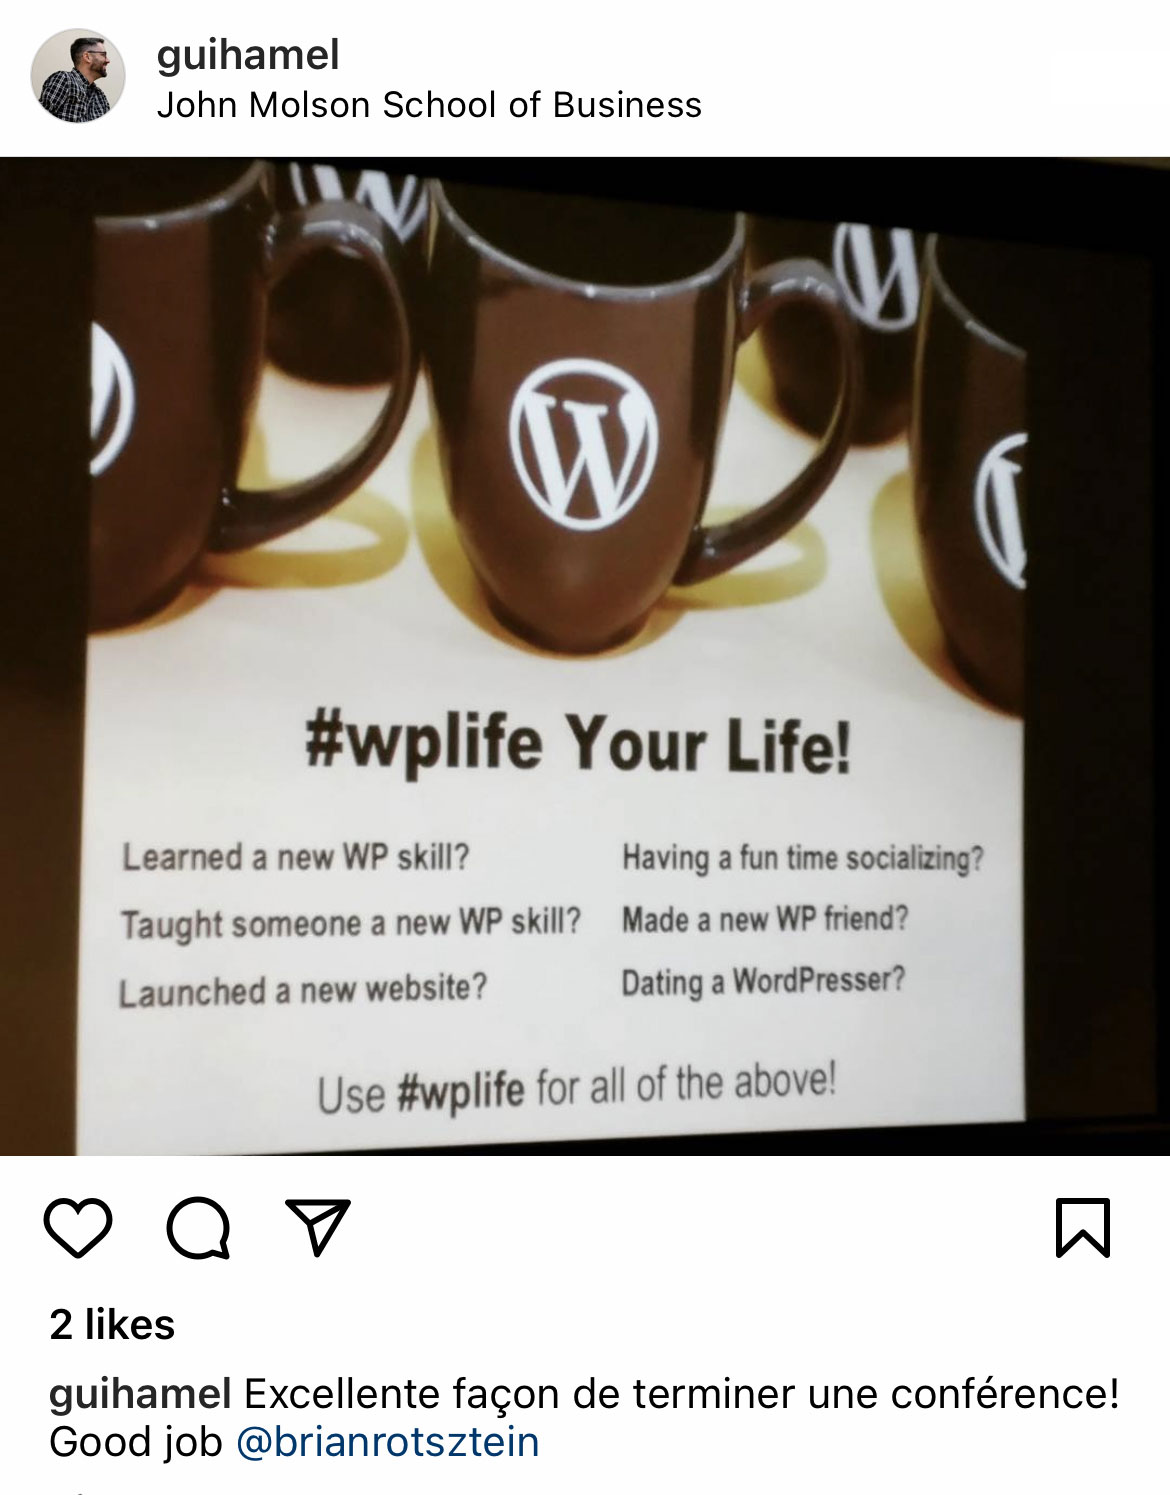Share the post with the paper plane icon

[319, 1226]
